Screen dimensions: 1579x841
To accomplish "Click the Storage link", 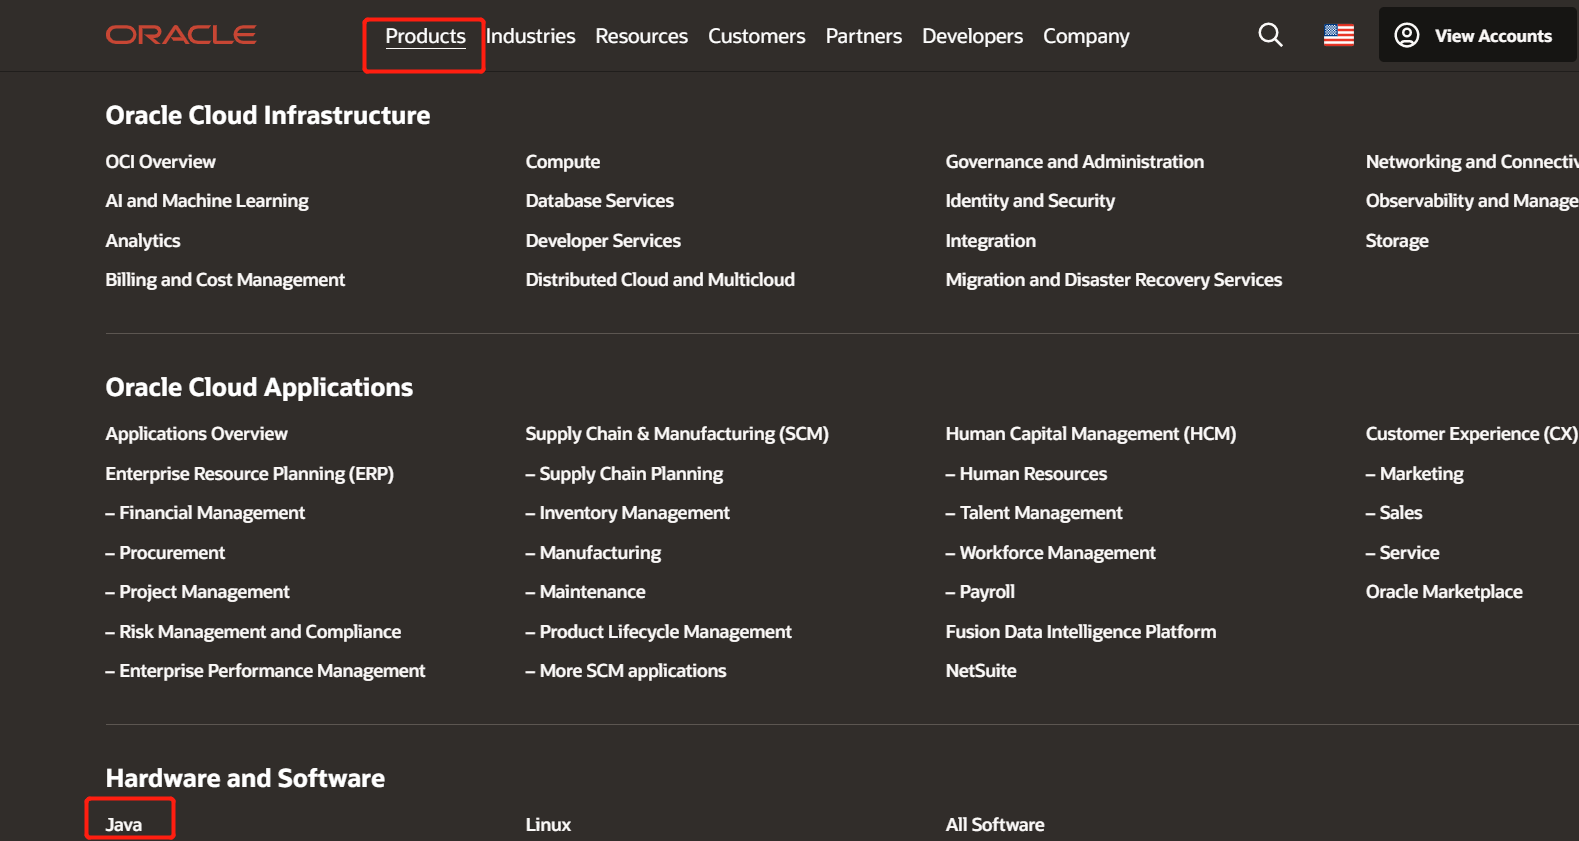I will coord(1397,241).
